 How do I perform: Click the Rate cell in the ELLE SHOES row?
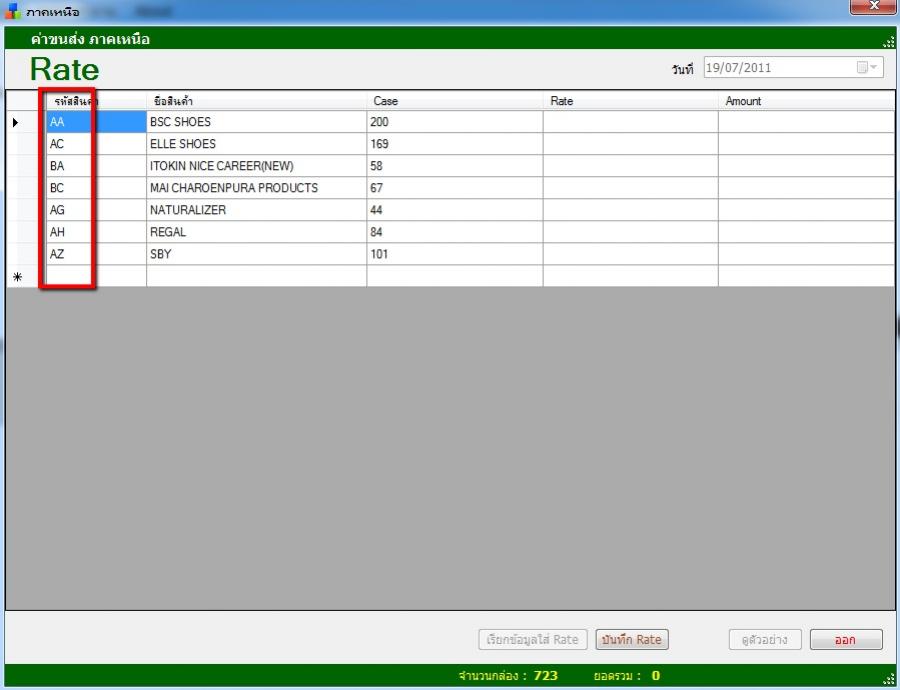click(630, 144)
